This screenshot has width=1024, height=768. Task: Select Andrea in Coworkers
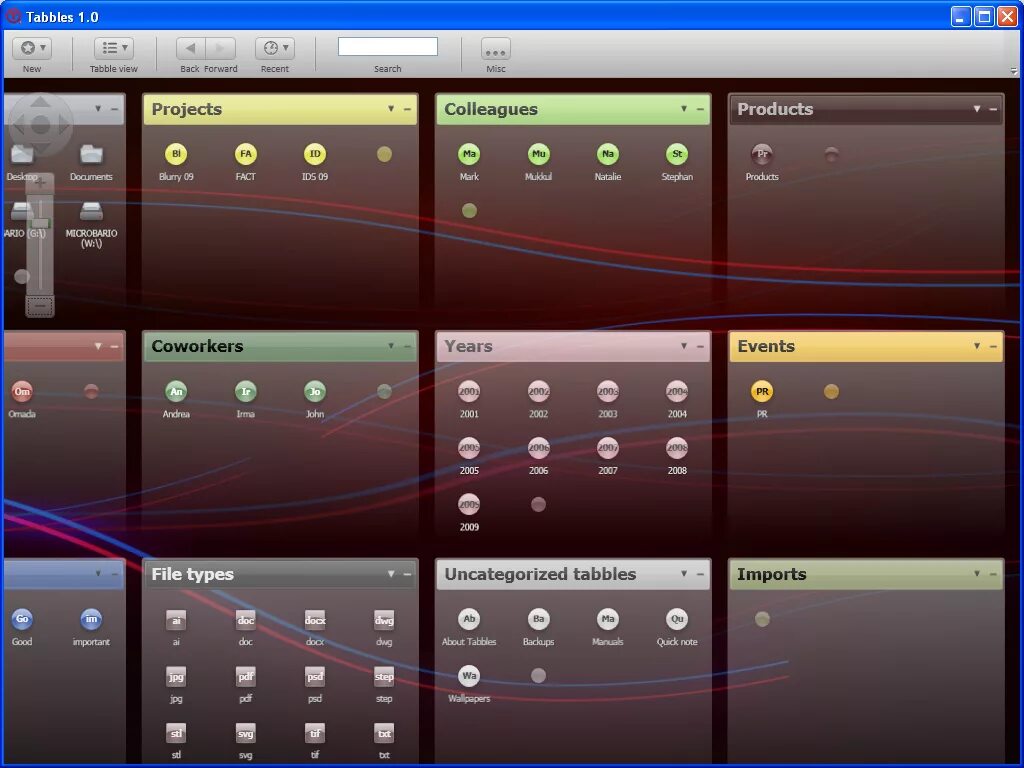point(176,392)
